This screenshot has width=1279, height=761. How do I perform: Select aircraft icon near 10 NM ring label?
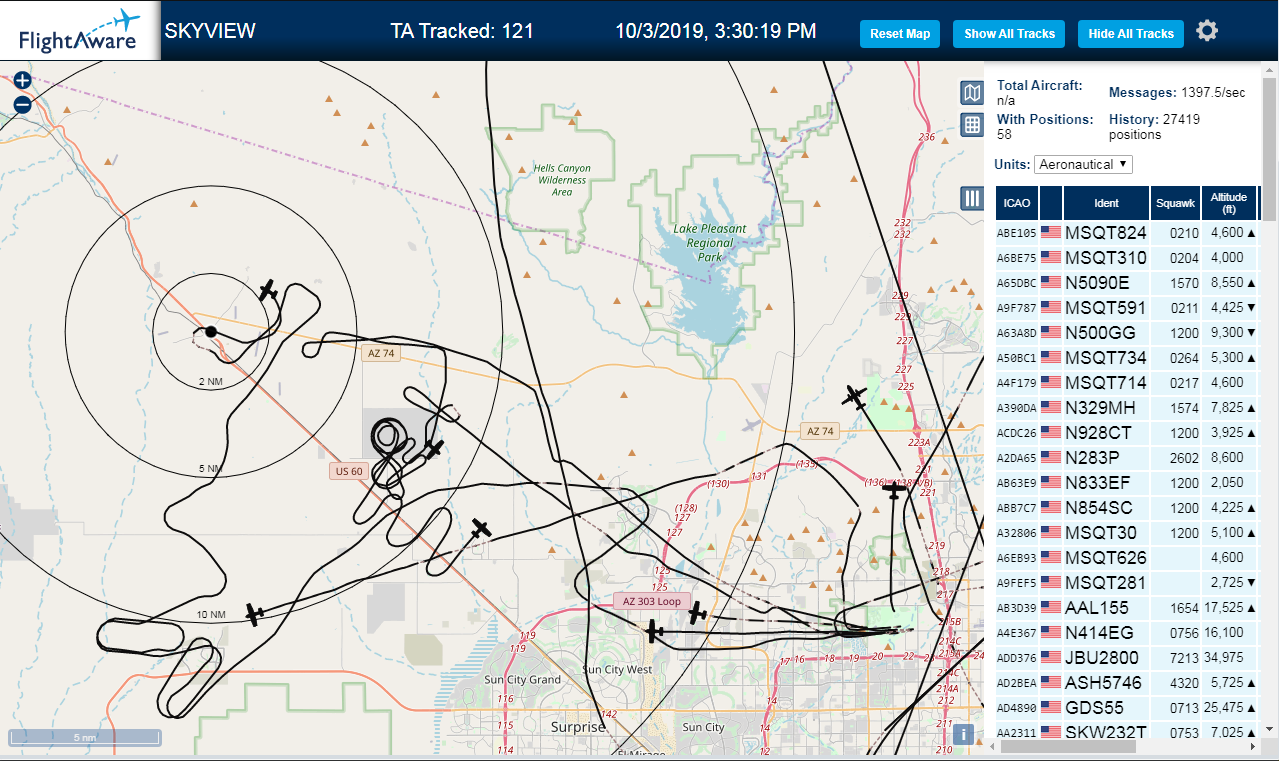pos(254,614)
